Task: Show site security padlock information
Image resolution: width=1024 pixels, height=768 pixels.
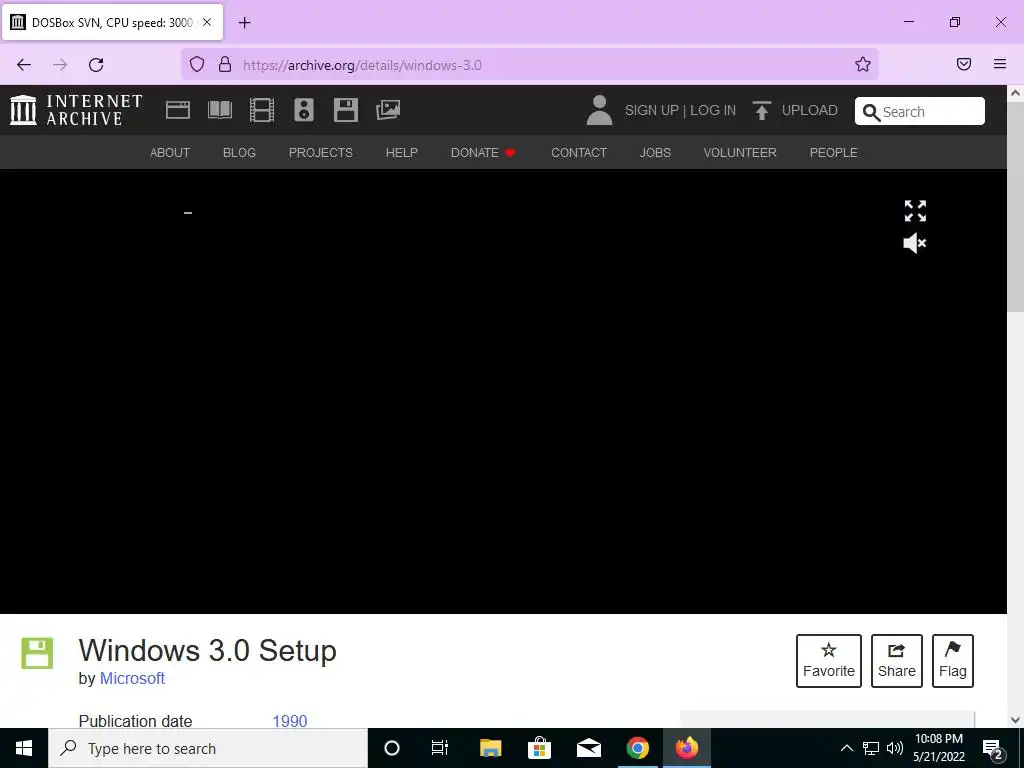Action: [x=225, y=64]
